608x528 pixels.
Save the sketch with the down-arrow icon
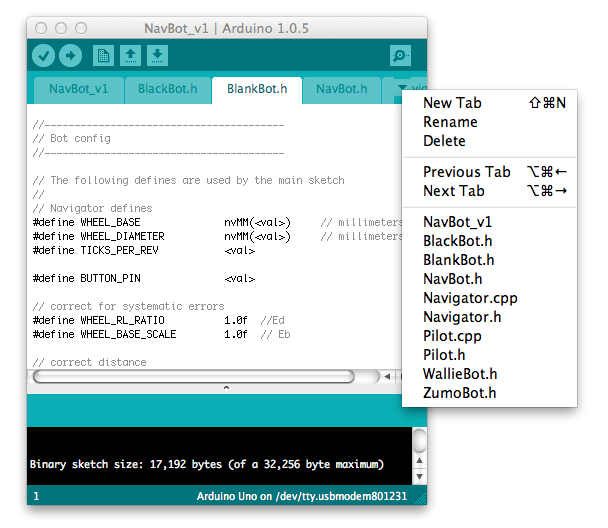[x=157, y=55]
